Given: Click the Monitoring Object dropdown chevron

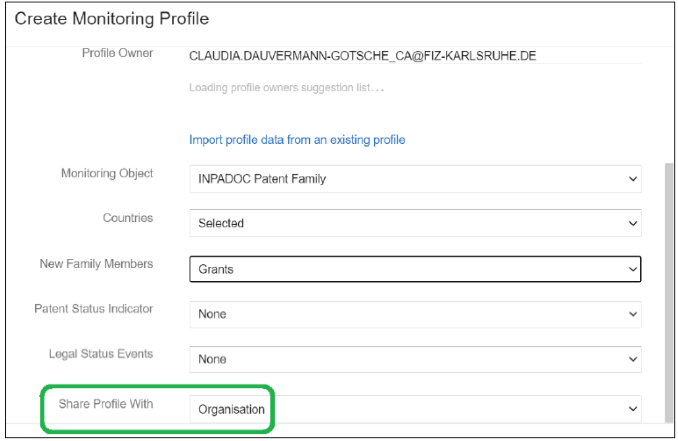Looking at the screenshot, I should (633, 179).
